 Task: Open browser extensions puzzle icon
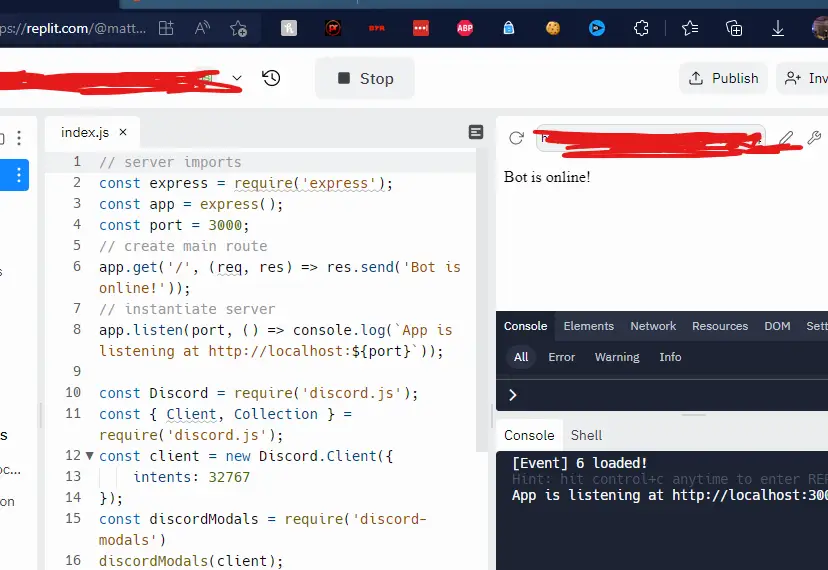click(x=641, y=28)
